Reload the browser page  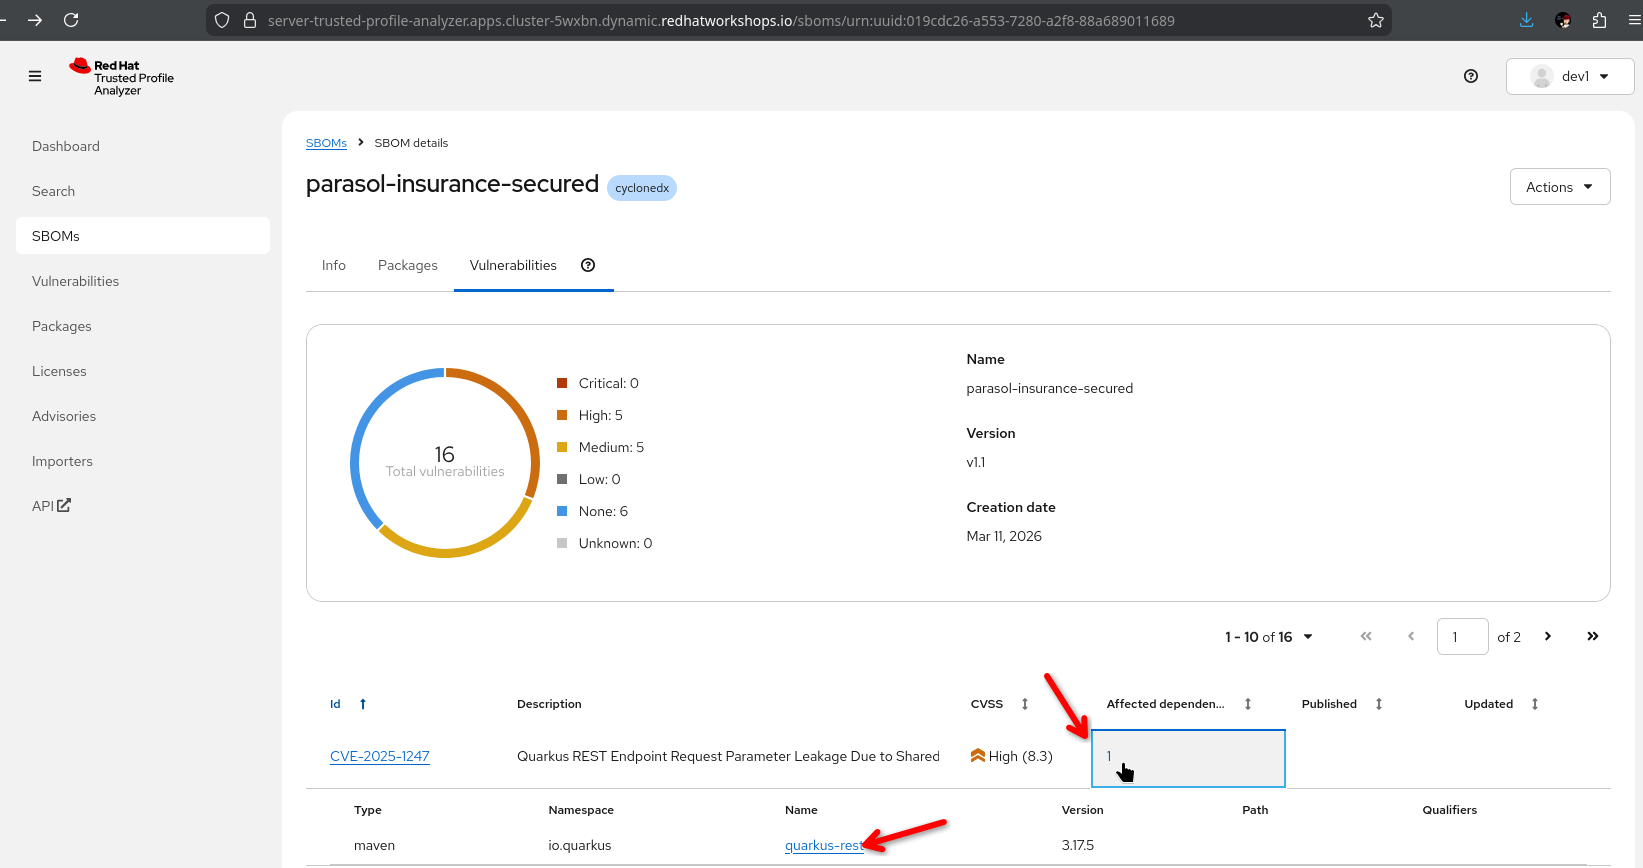tap(71, 20)
